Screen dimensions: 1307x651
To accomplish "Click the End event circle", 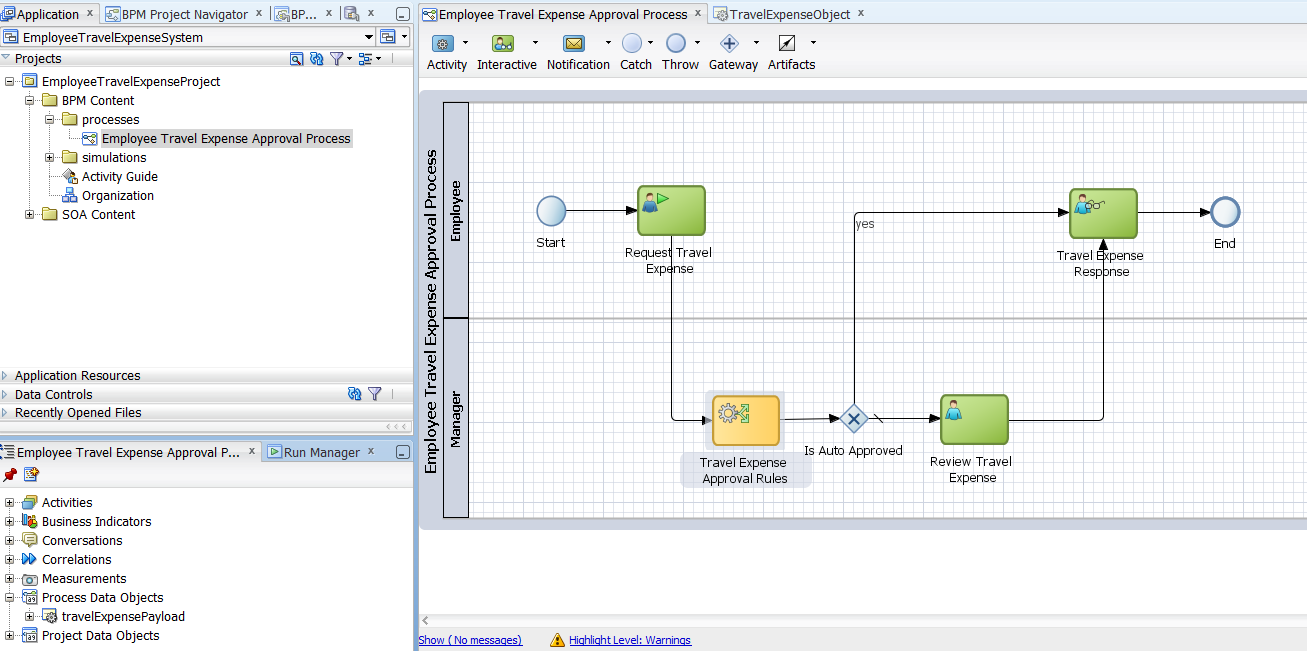I will pos(1225,212).
